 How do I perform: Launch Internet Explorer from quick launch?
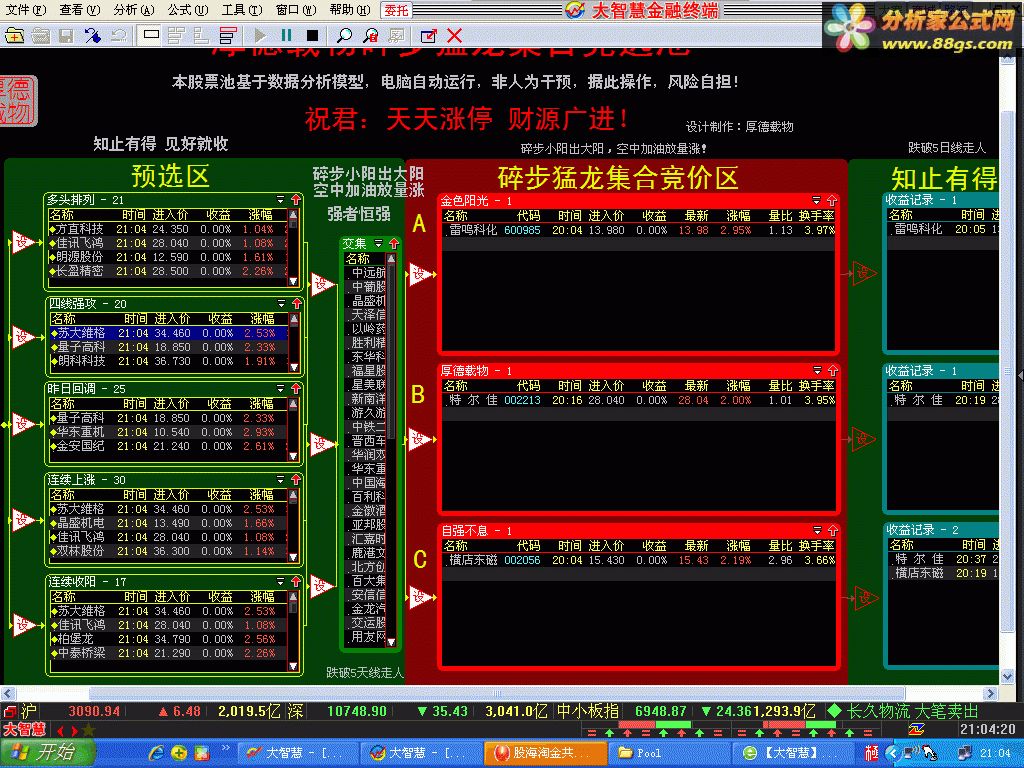tap(156, 753)
